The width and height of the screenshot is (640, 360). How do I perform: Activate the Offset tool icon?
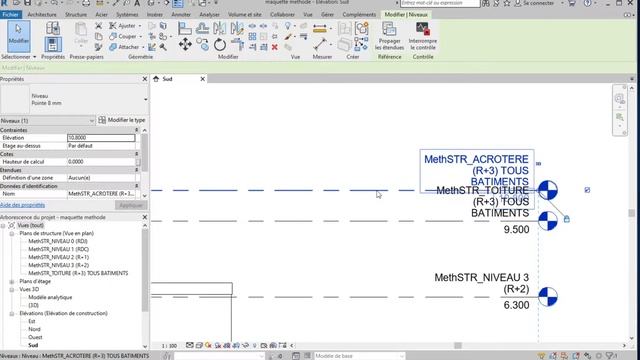202,28
